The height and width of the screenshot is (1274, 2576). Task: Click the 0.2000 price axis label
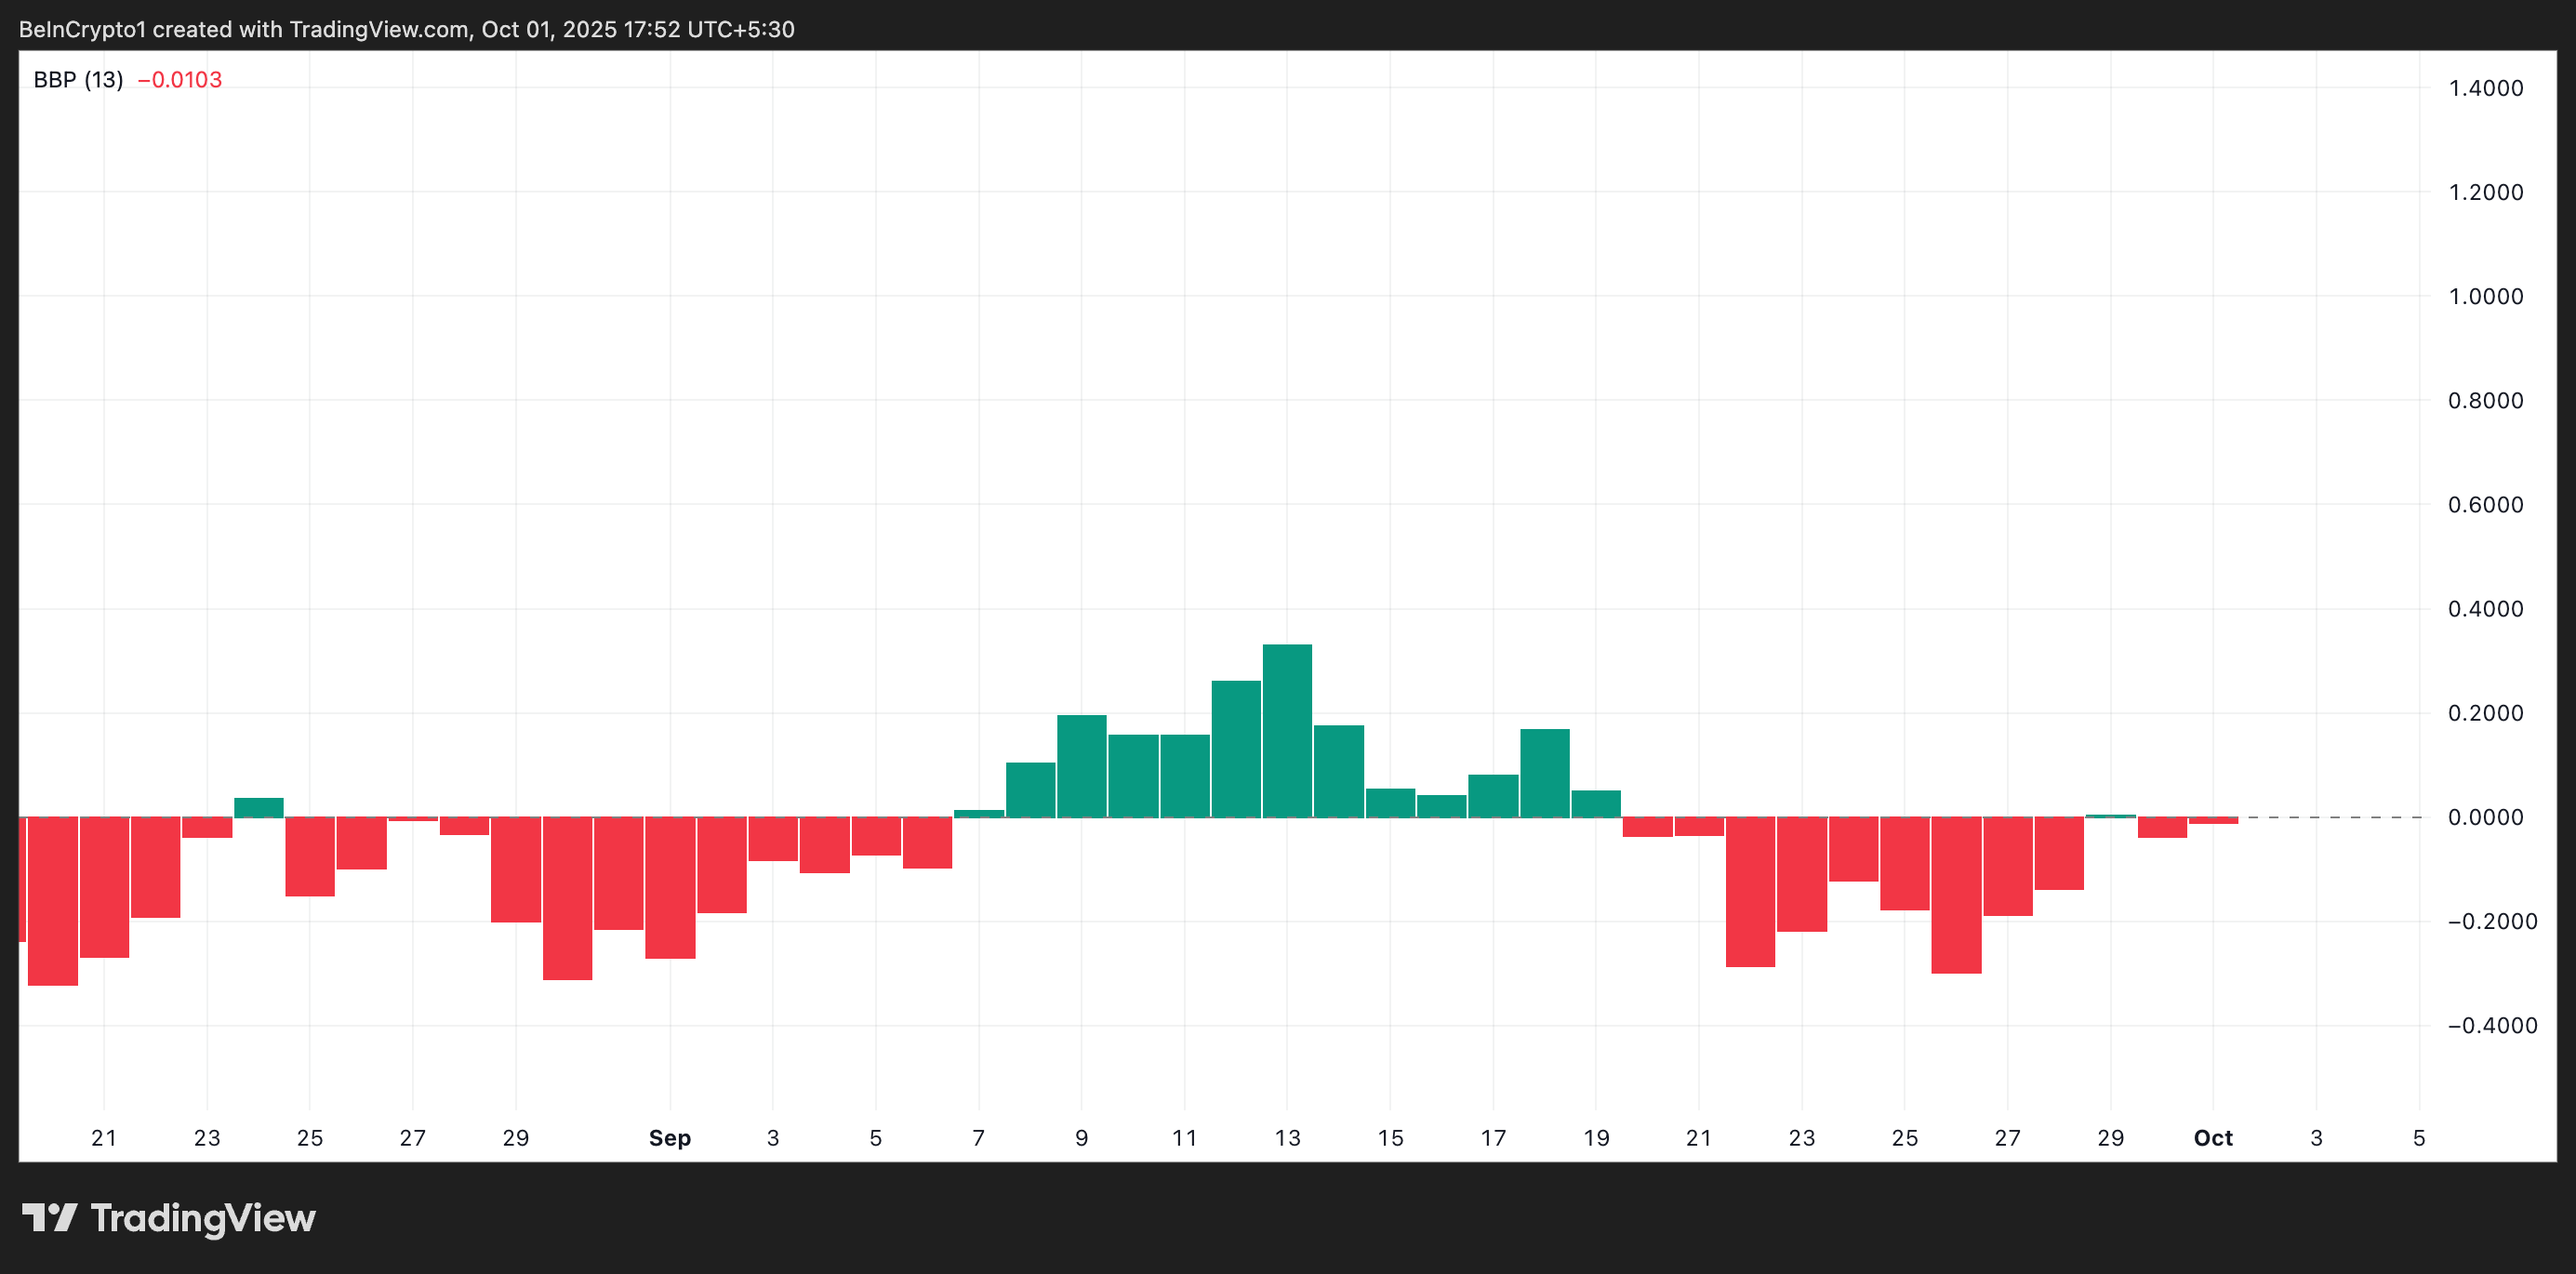click(2485, 713)
